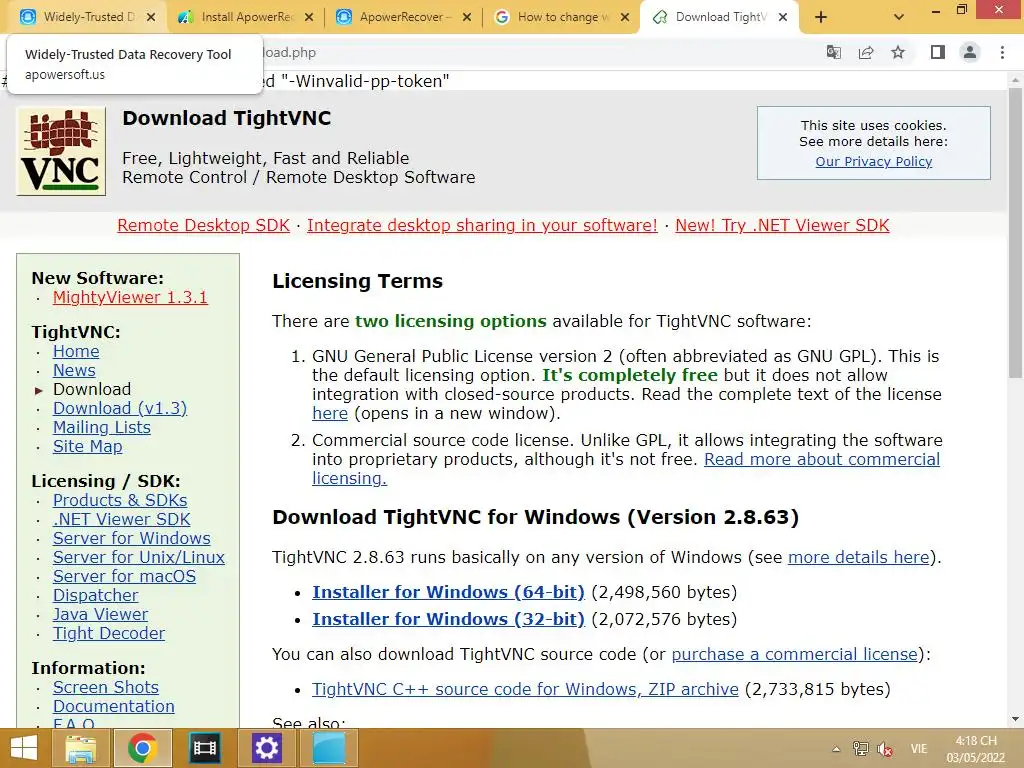The height and width of the screenshot is (768, 1024).
Task: Open the Documentation link
Action: click(x=113, y=706)
